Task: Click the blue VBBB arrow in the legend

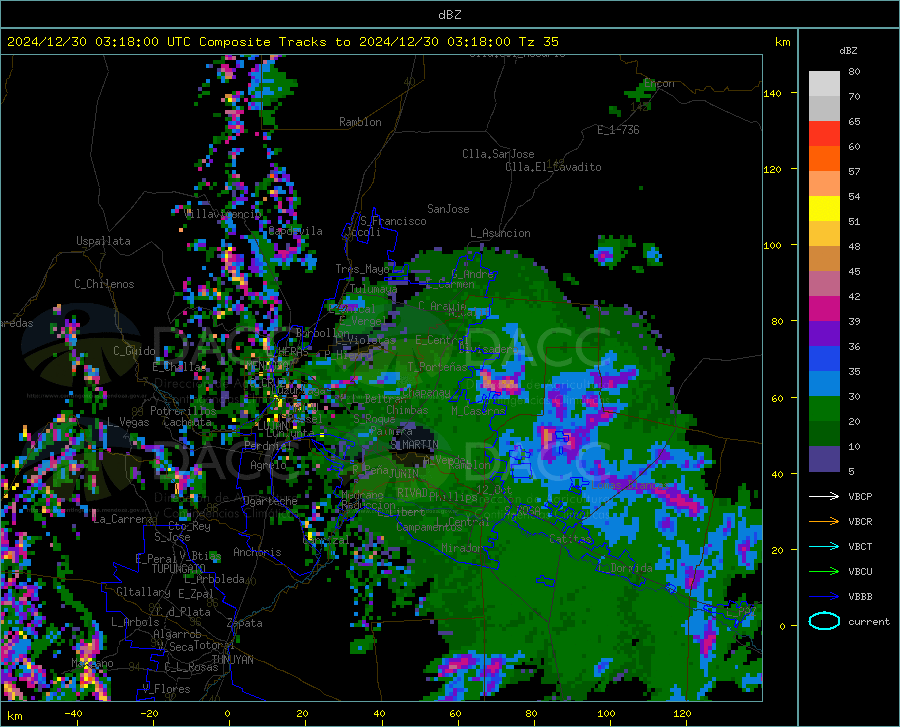Action: (x=824, y=597)
